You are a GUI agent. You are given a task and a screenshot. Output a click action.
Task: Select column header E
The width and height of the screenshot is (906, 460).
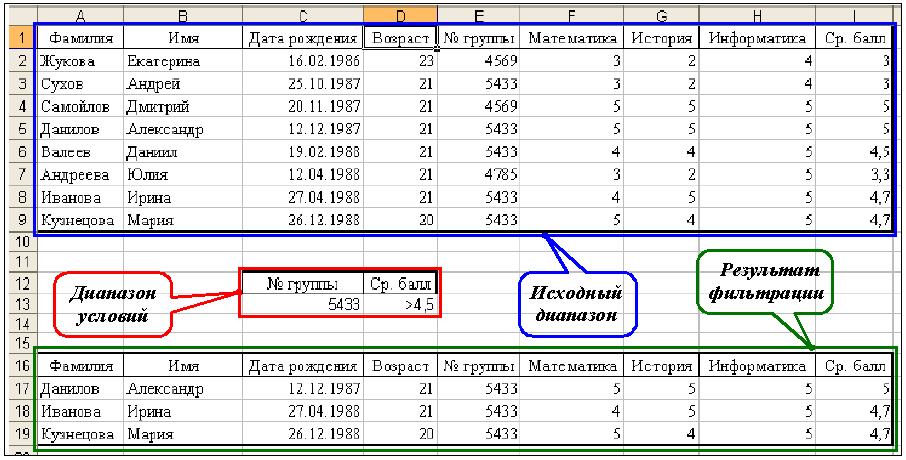pos(479,16)
